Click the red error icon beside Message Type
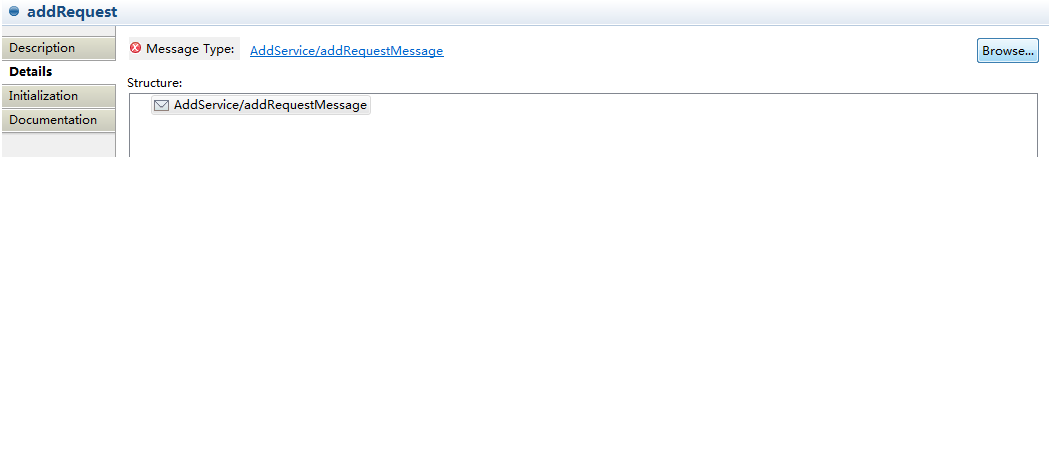Screen dimensions: 1049x460 pyautogui.click(x=136, y=48)
